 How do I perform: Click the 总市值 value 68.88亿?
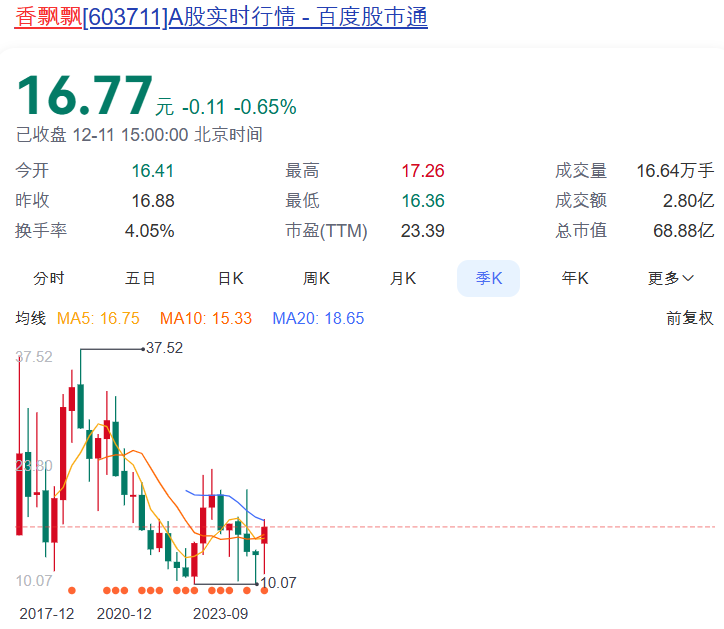[683, 231]
